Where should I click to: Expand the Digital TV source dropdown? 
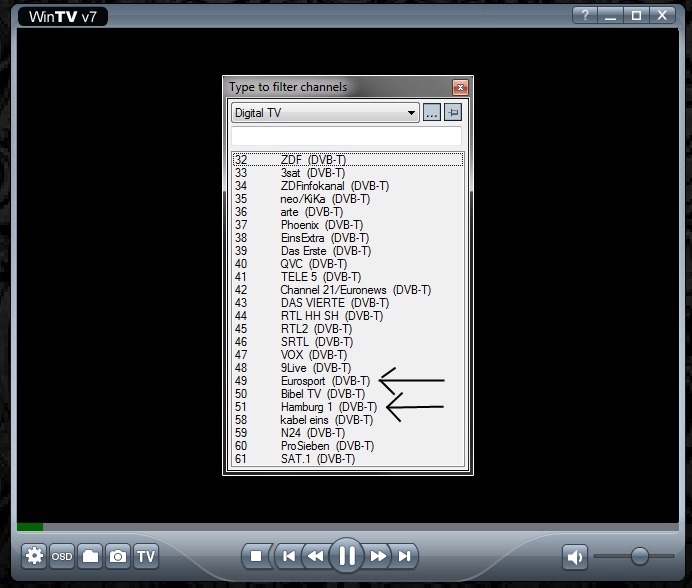point(325,113)
